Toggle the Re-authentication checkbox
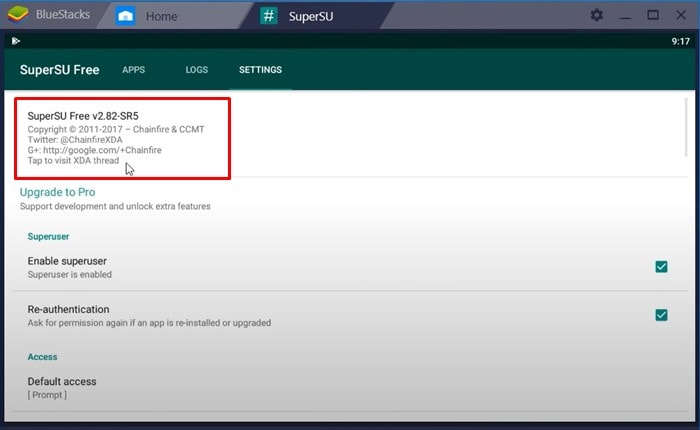This screenshot has height=430, width=700. (x=661, y=315)
